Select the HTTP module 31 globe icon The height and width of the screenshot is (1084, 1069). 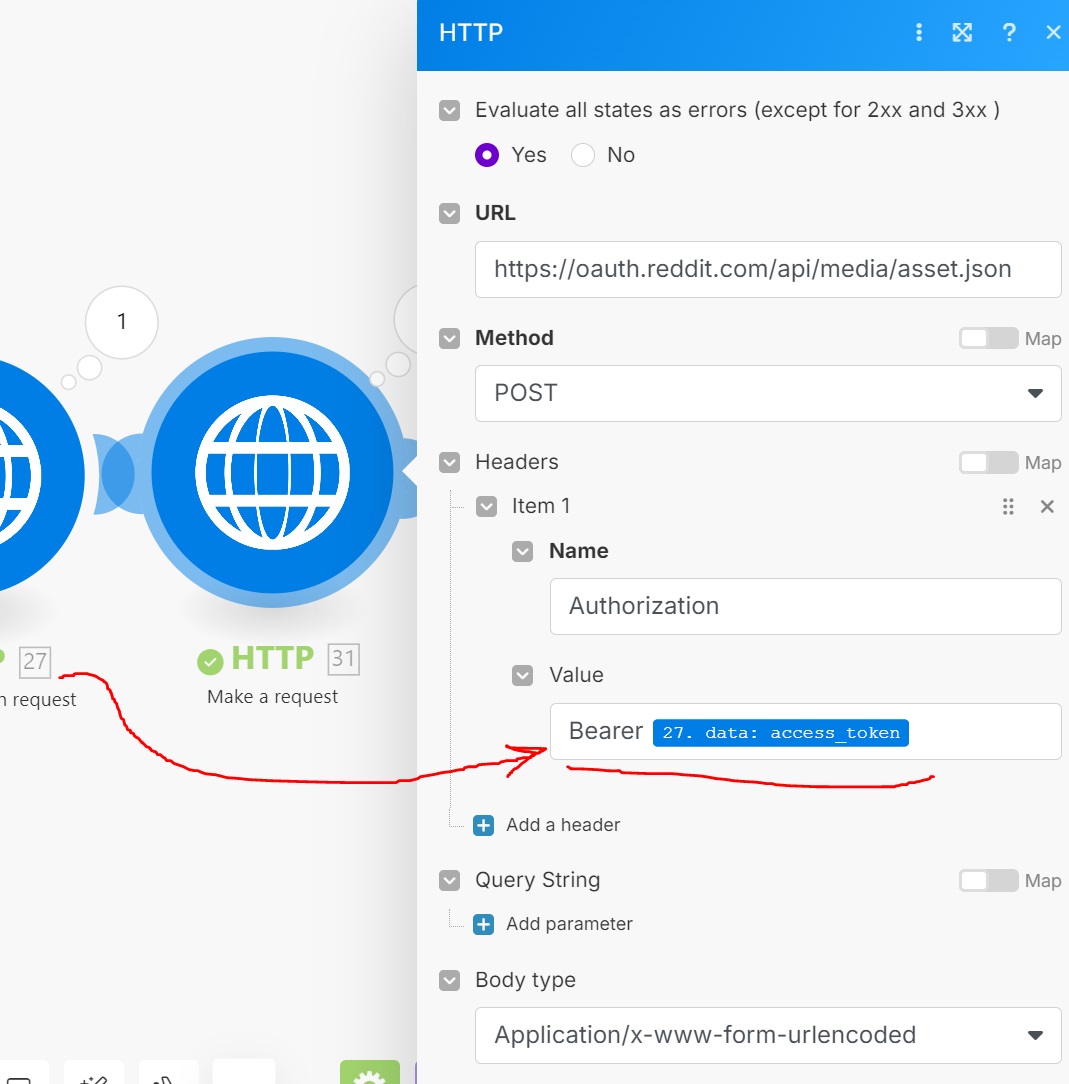pyautogui.click(x=272, y=472)
